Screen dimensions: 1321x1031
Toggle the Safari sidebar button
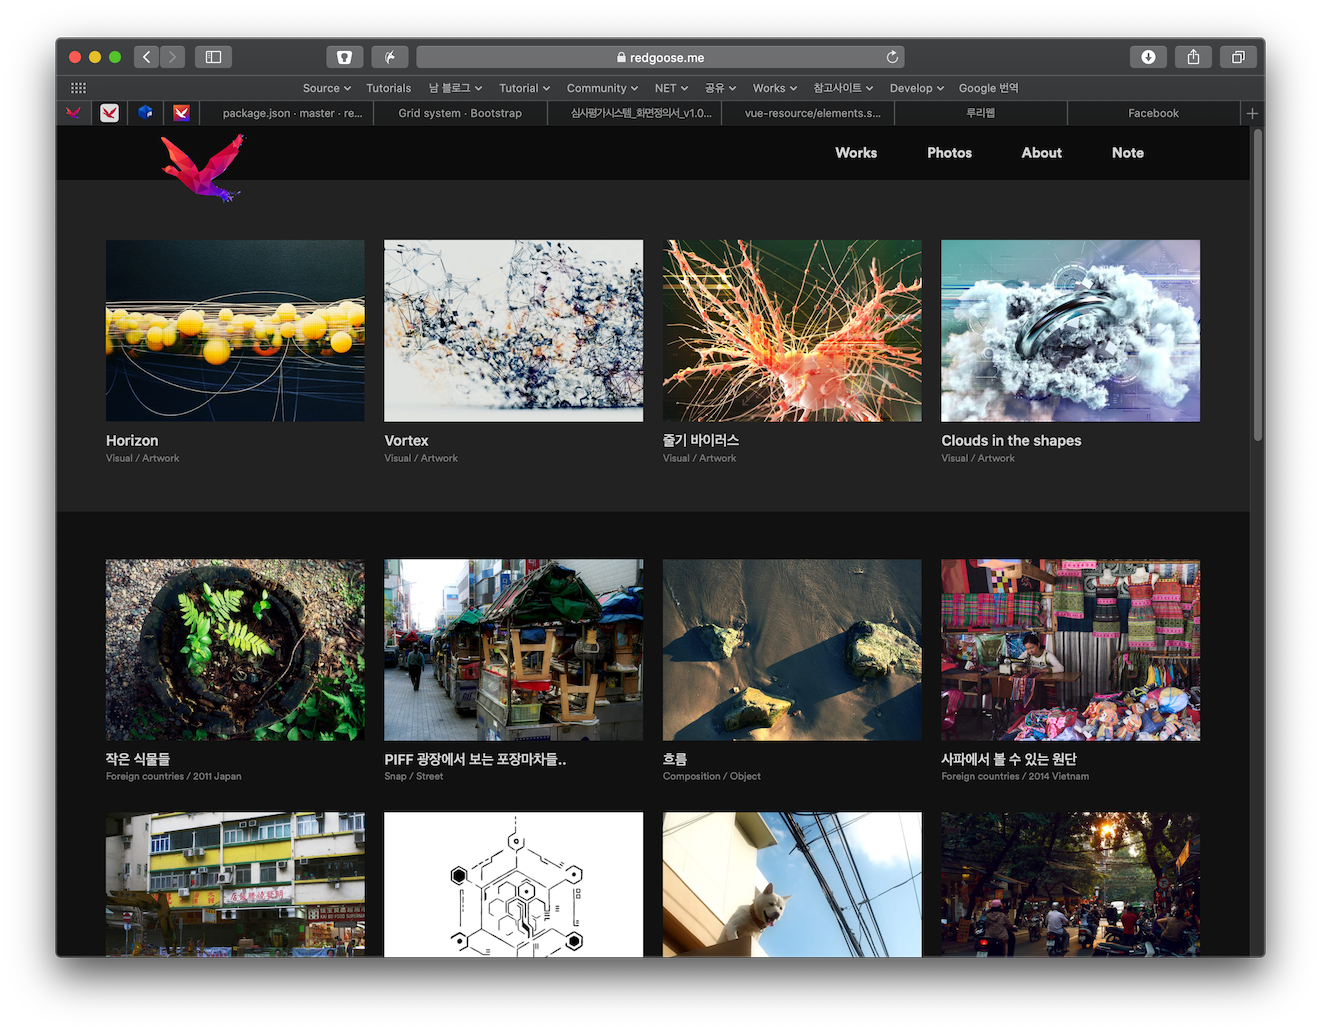(213, 57)
